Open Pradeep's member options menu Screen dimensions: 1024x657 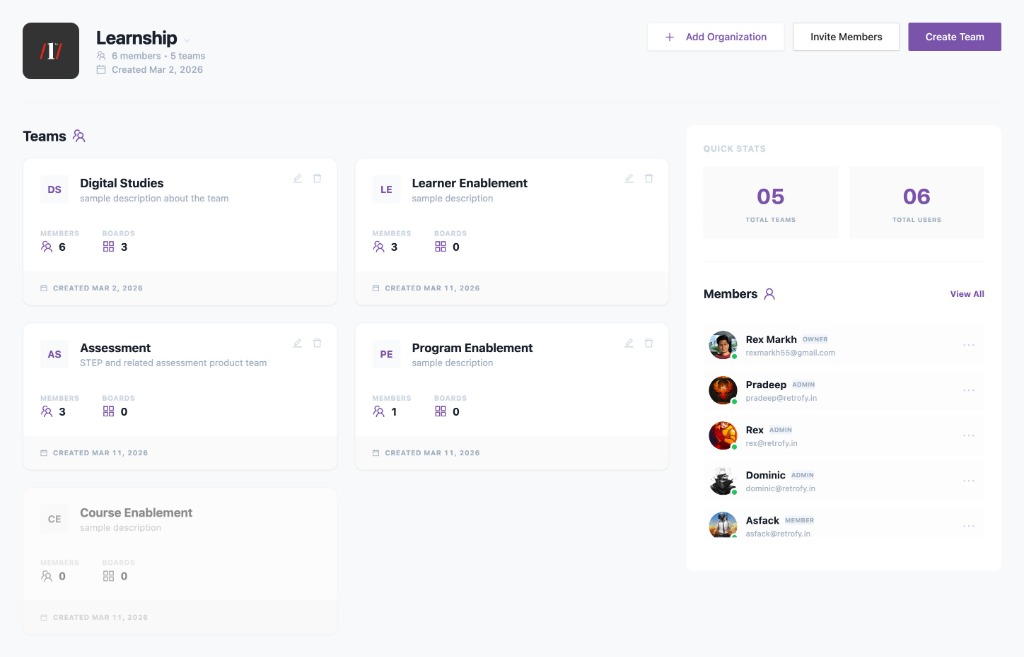pyautogui.click(x=967, y=389)
